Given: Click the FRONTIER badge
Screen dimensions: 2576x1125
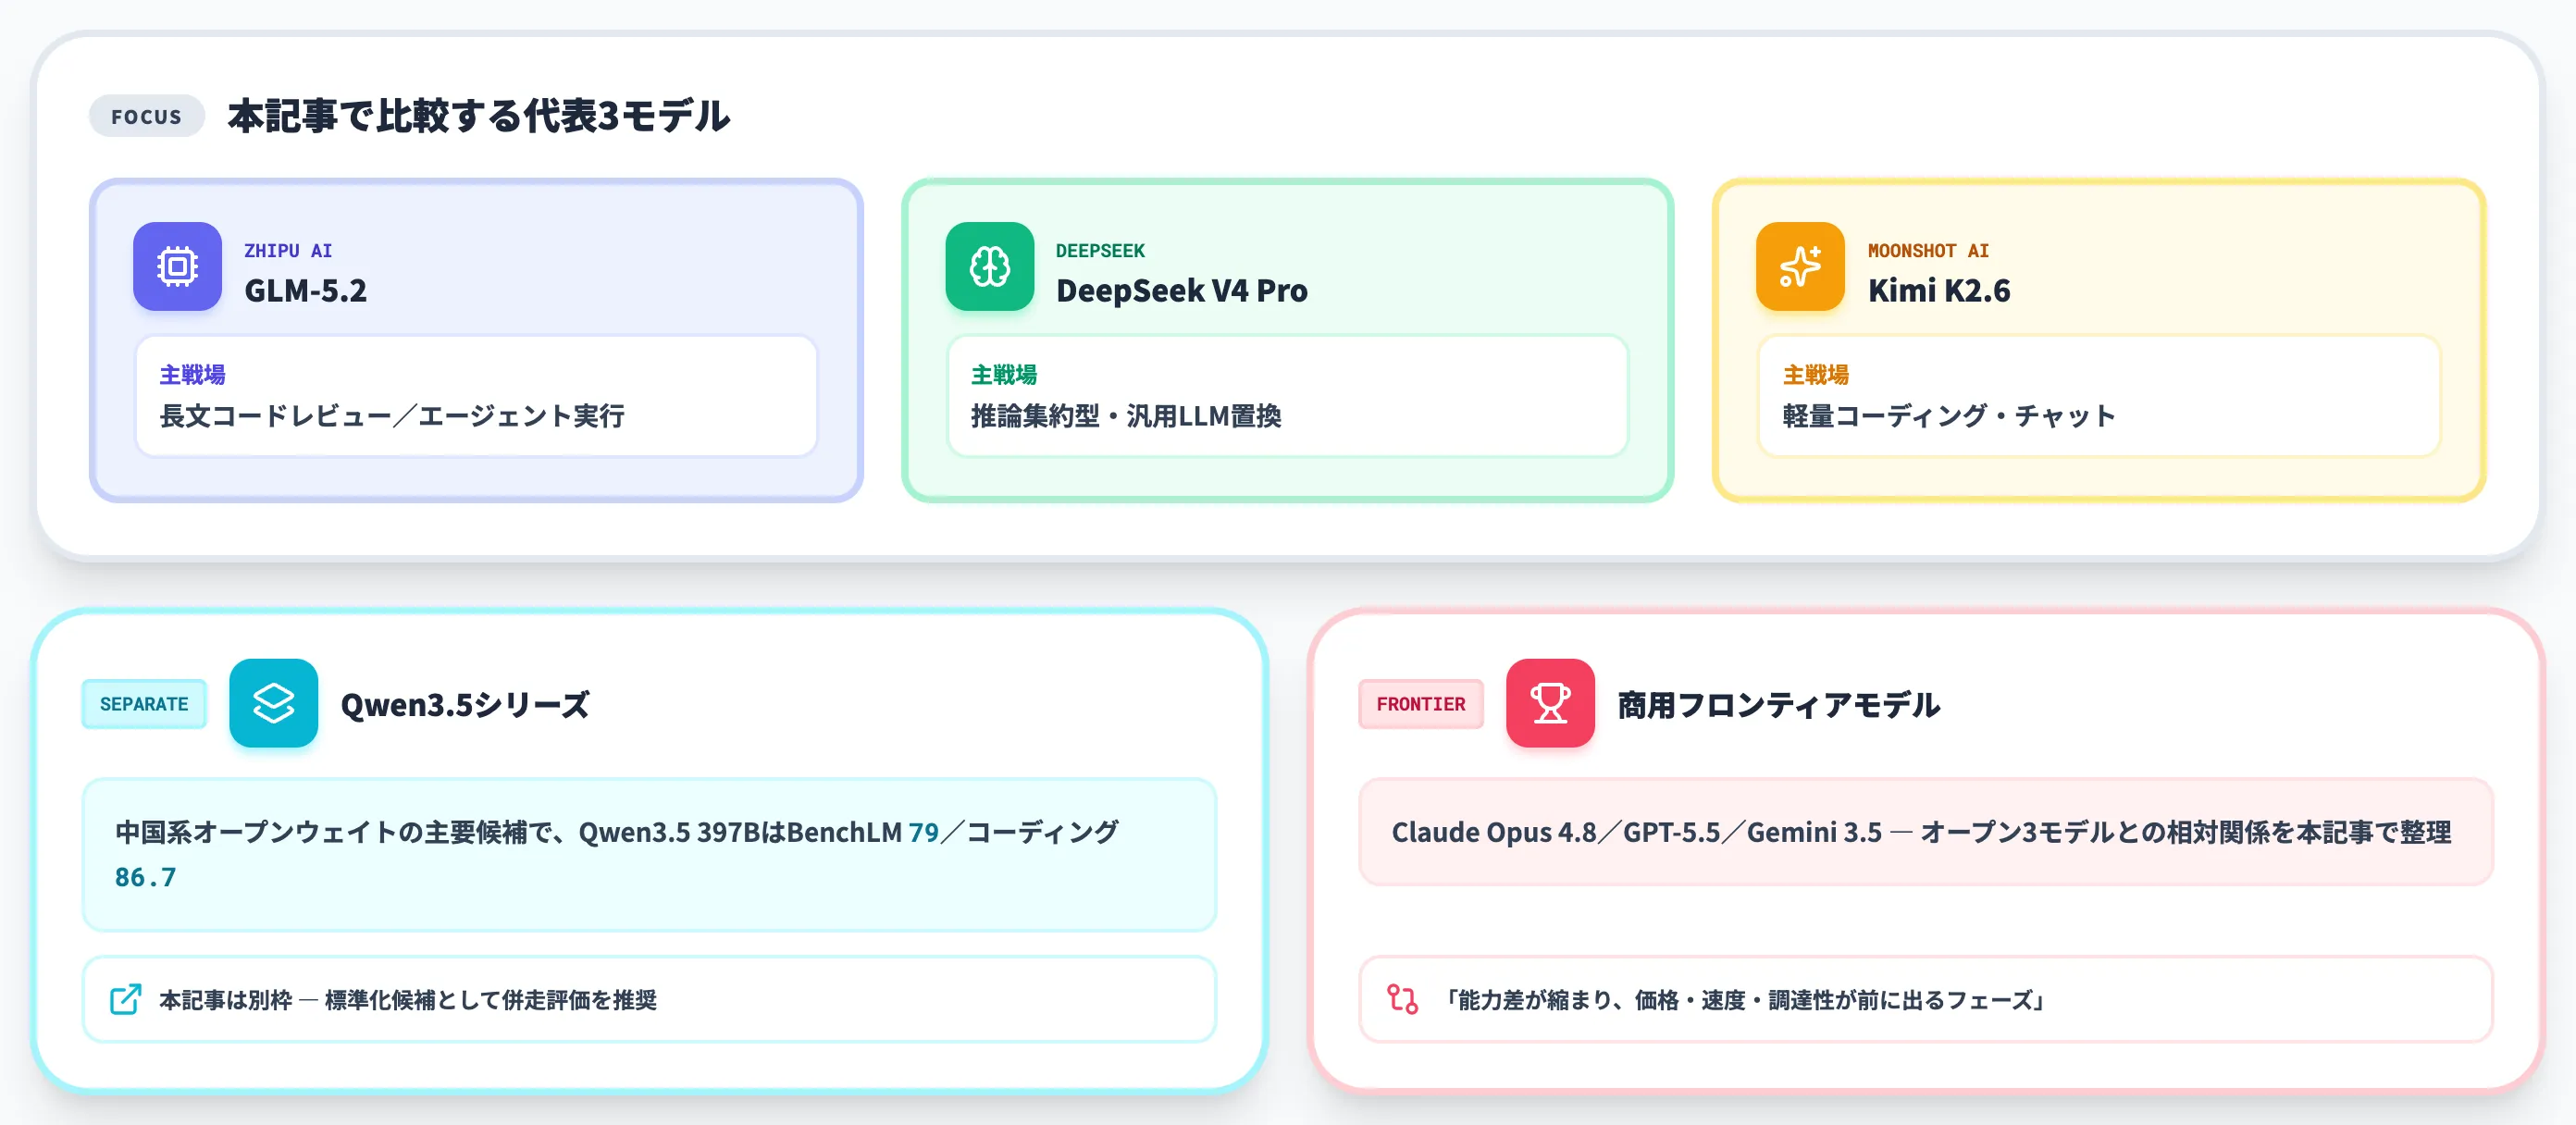Looking at the screenshot, I should coord(1420,704).
